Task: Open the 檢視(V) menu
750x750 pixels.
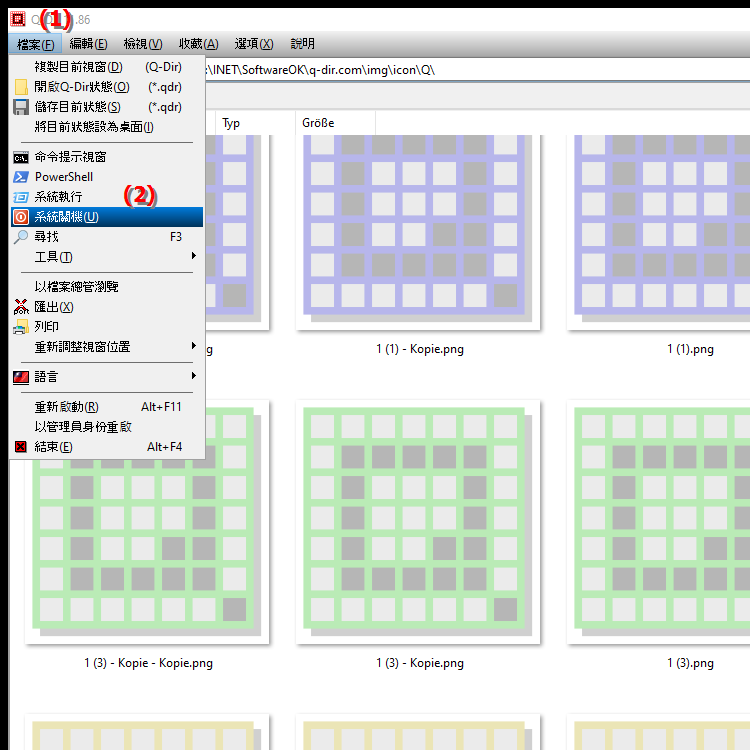Action: tap(143, 44)
